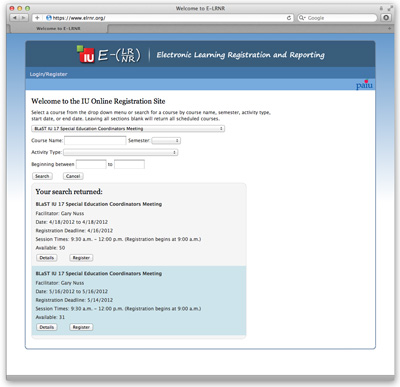The height and width of the screenshot is (387, 400).
Task: Click 'Available: 50' text
Action: pyautogui.click(x=50, y=248)
